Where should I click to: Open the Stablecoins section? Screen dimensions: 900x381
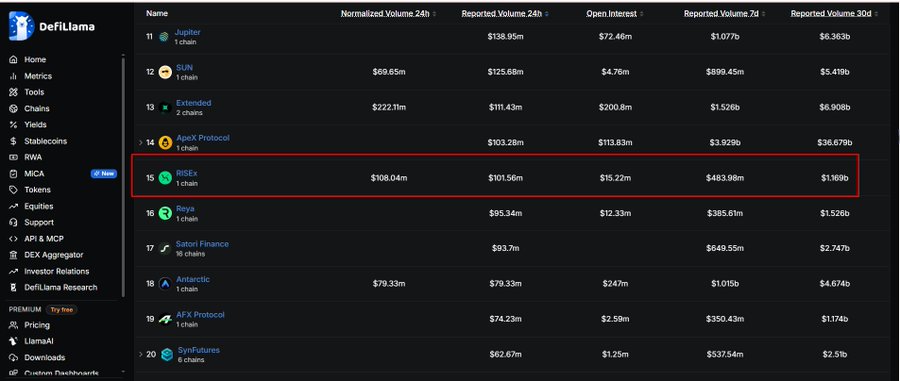point(45,141)
